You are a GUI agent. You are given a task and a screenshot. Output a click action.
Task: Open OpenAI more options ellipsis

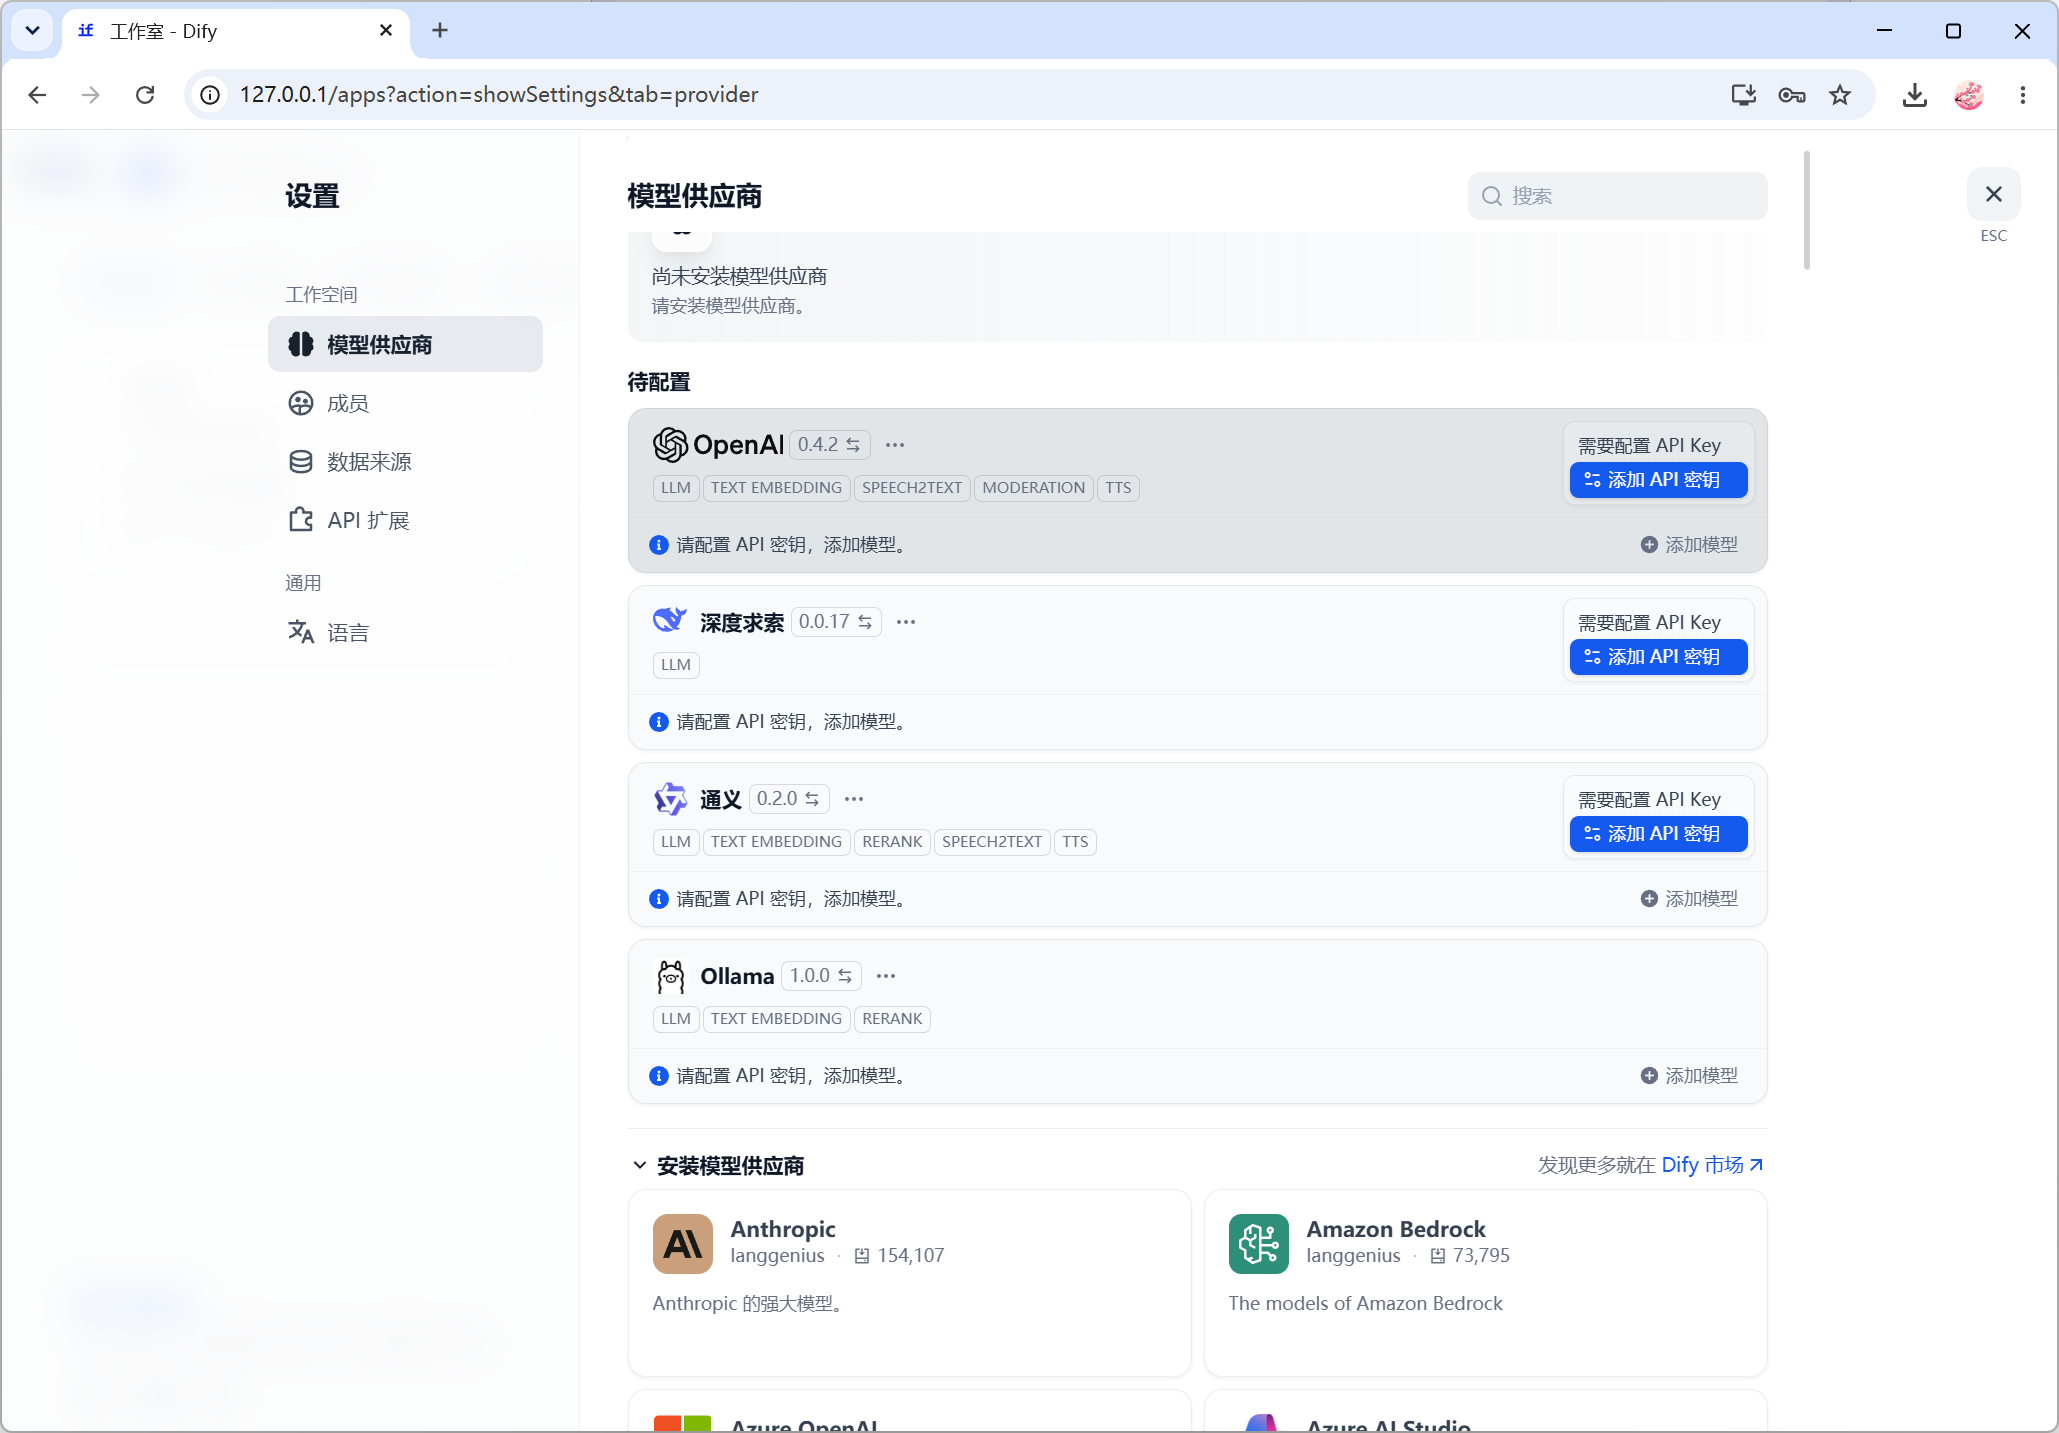pyautogui.click(x=895, y=445)
